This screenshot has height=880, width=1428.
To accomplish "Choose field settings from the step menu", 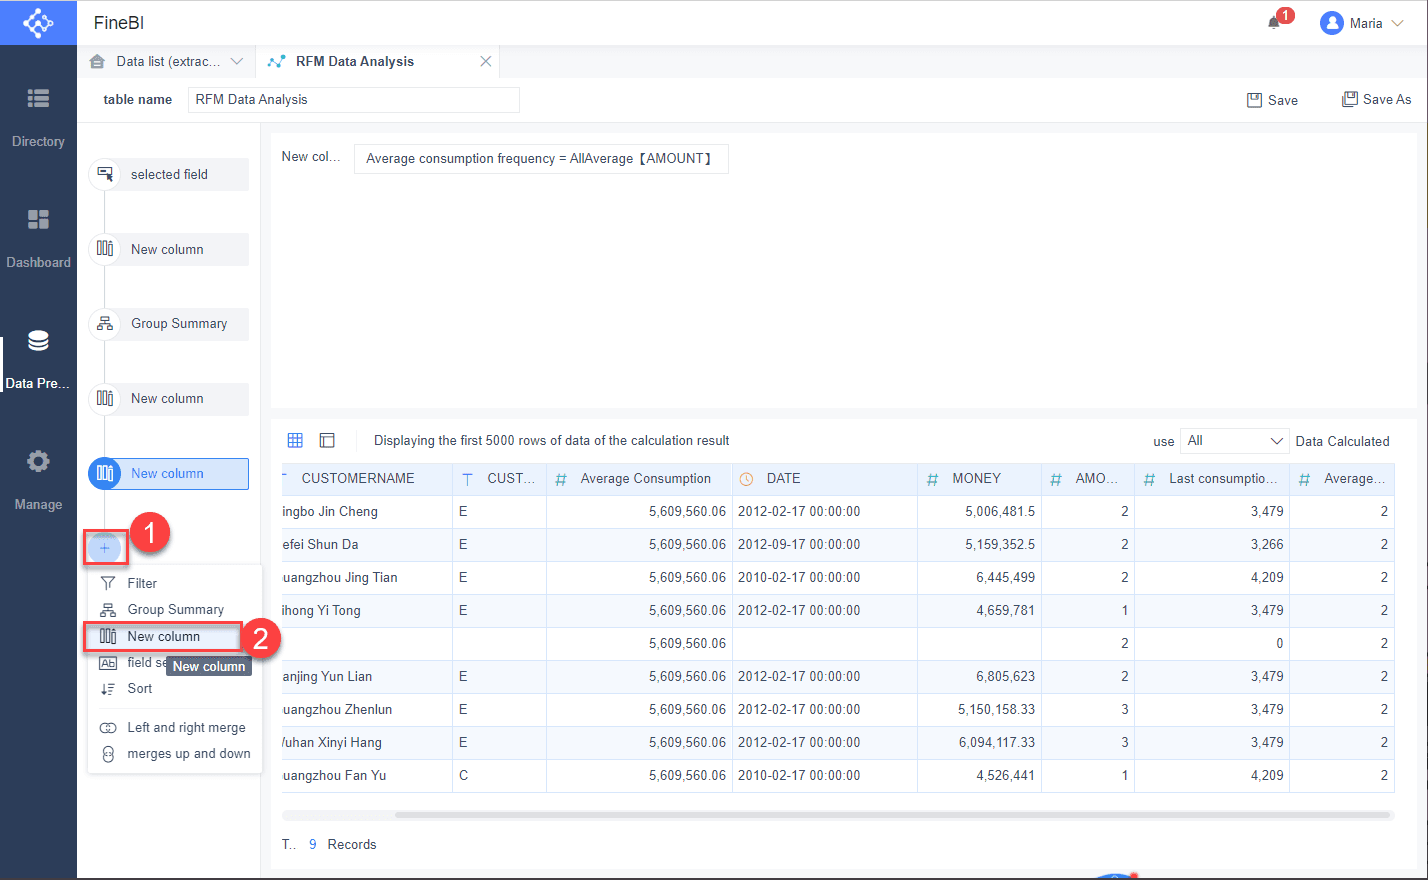I will (174, 662).
